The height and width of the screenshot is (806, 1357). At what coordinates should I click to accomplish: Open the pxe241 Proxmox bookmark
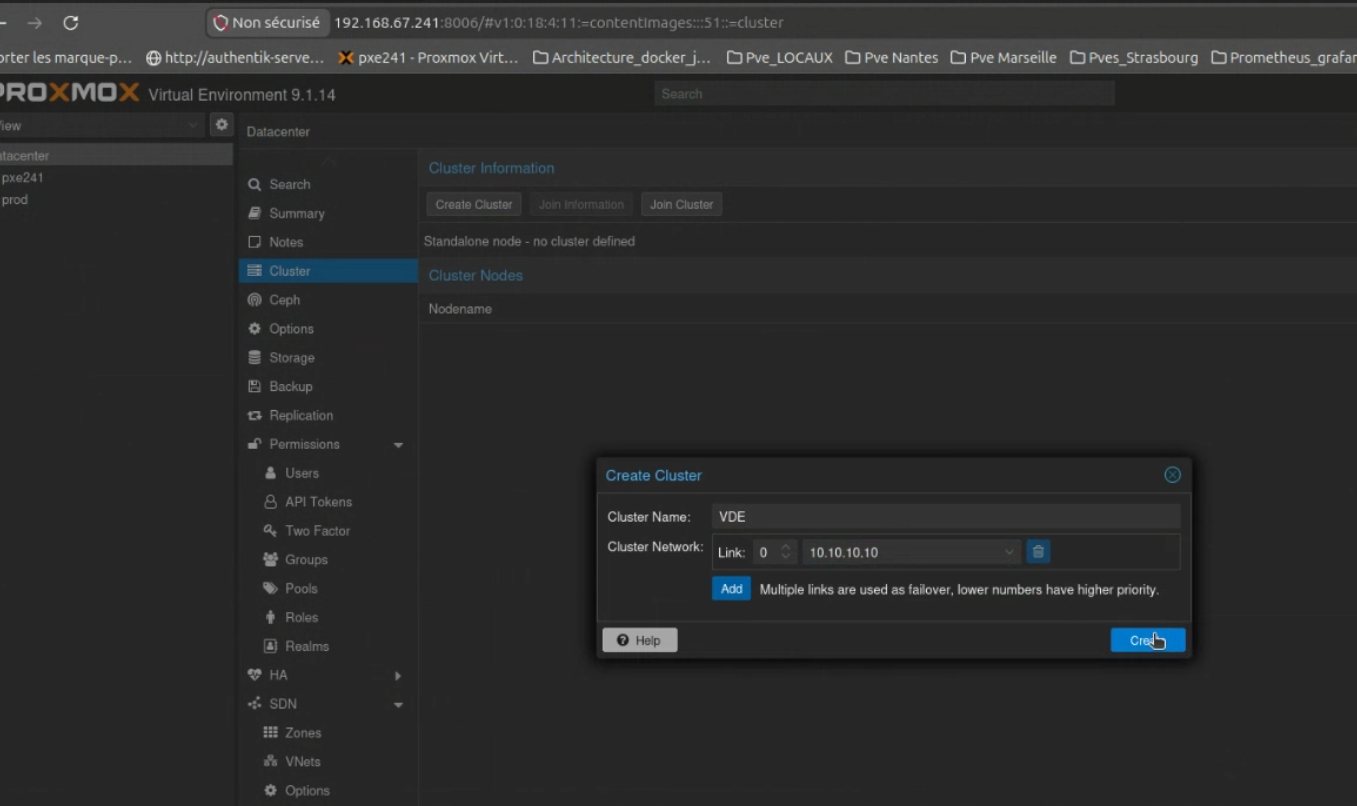click(428, 58)
